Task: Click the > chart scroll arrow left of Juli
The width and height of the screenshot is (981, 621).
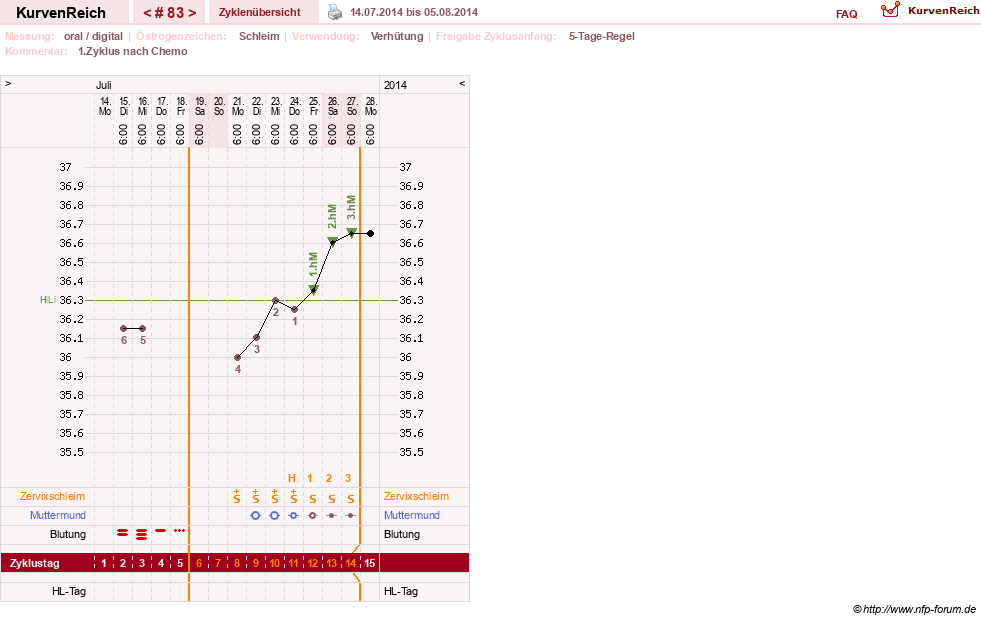Action: pos(8,83)
